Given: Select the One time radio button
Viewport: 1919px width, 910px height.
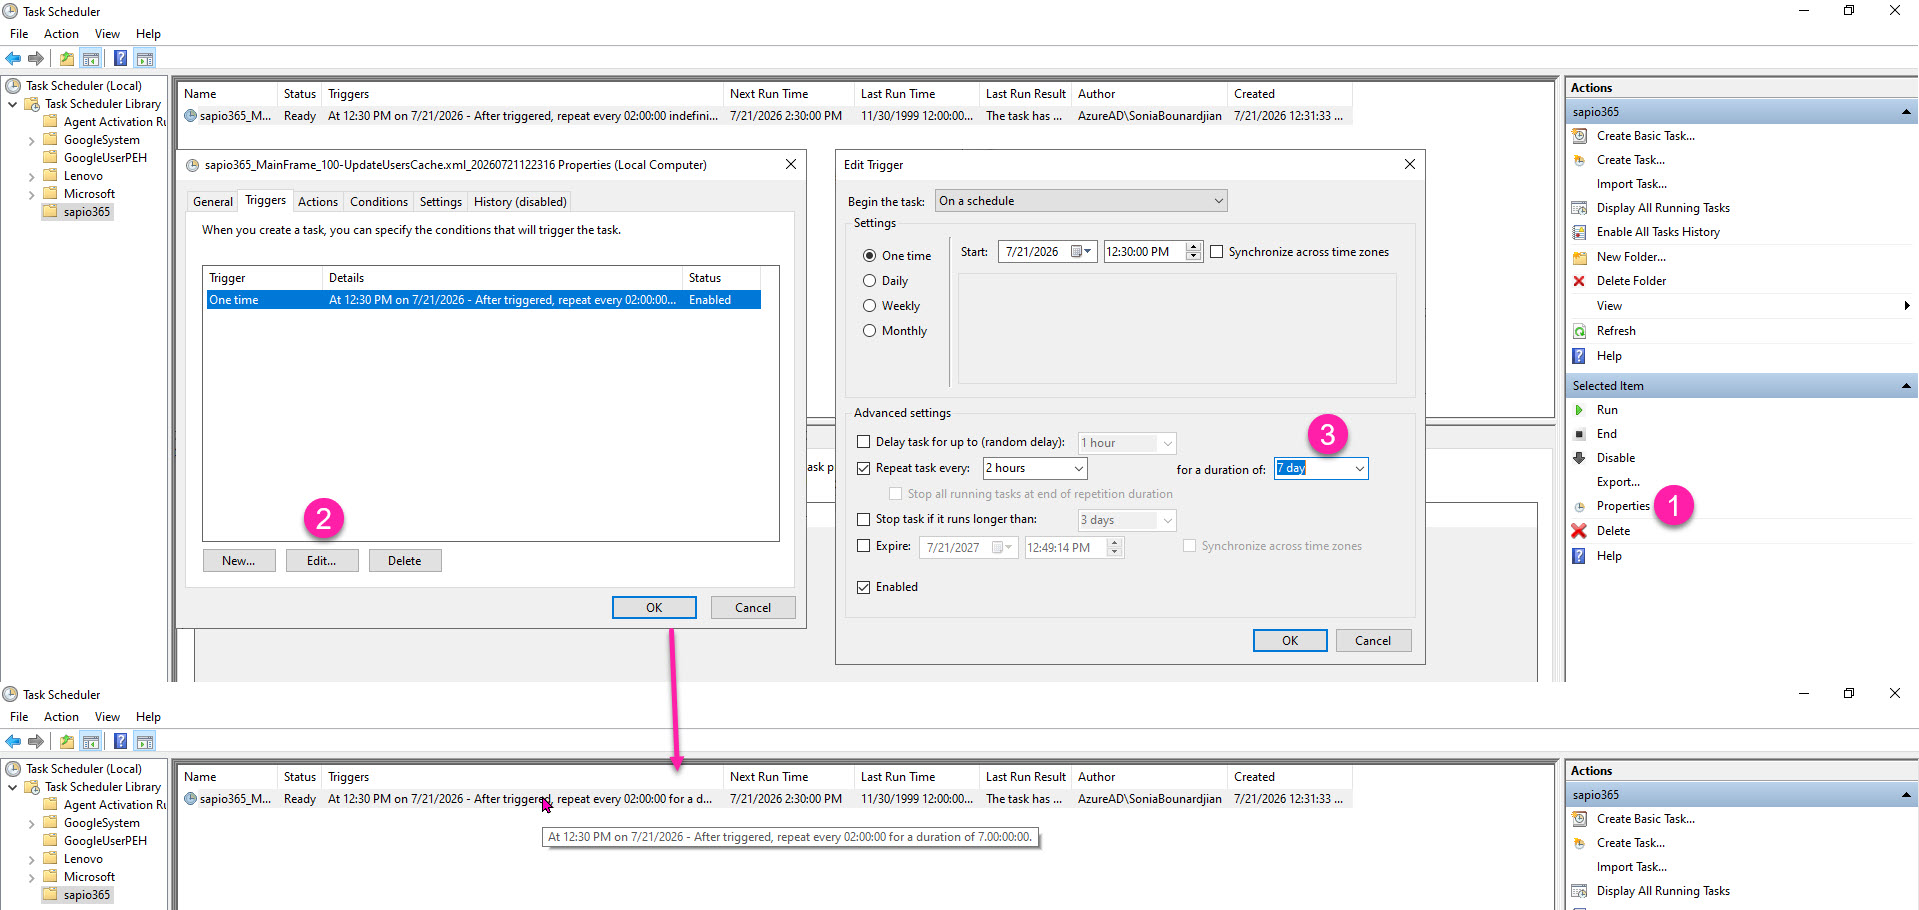Looking at the screenshot, I should tap(870, 256).
